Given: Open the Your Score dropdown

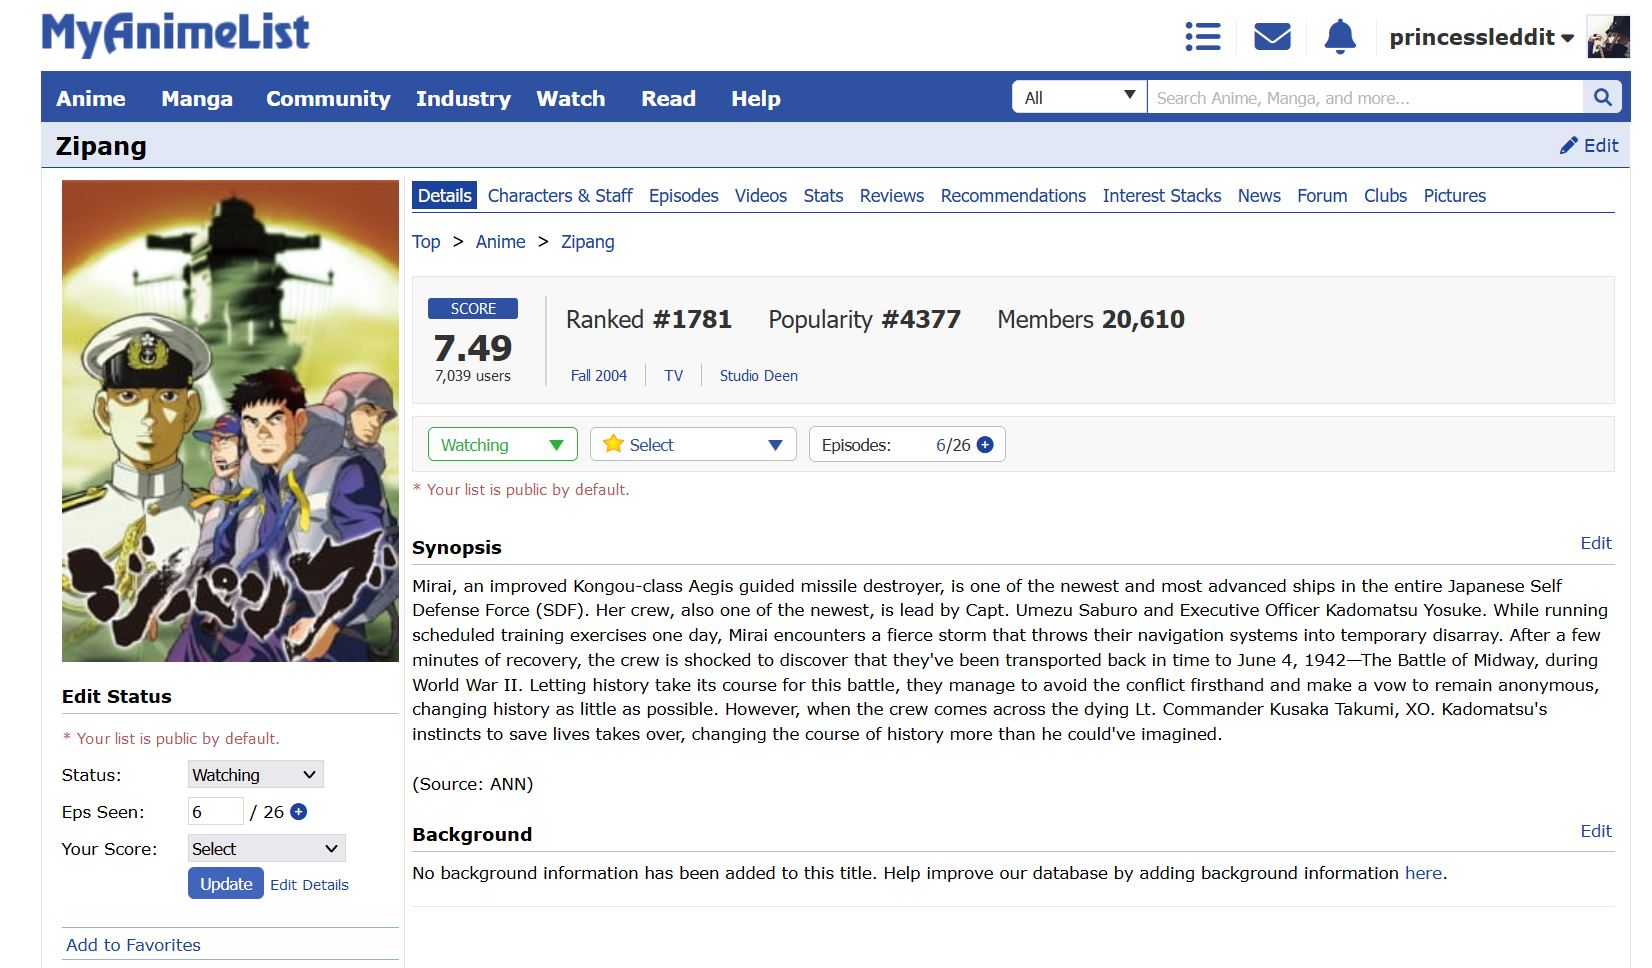Looking at the screenshot, I should 266,849.
